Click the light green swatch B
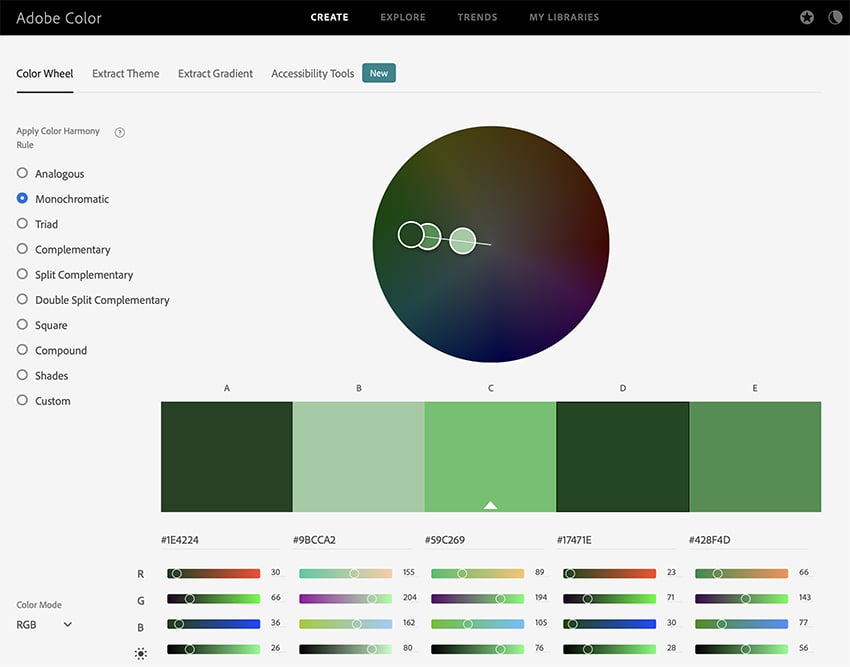 [358, 456]
